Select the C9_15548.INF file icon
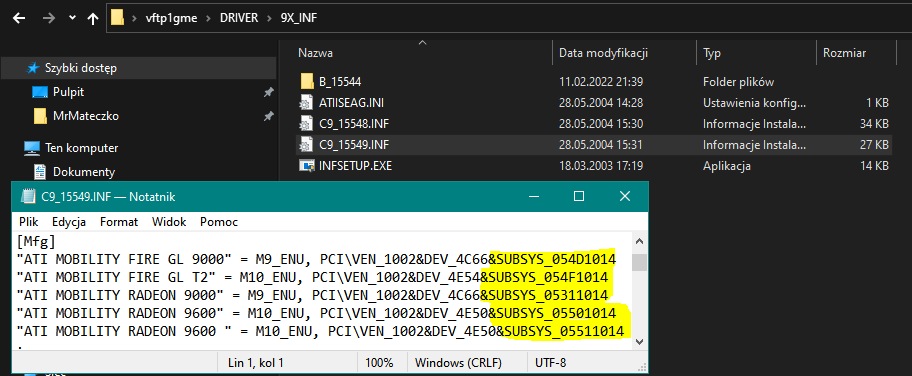Viewport: 912px width, 376px height. pyautogui.click(x=307, y=124)
